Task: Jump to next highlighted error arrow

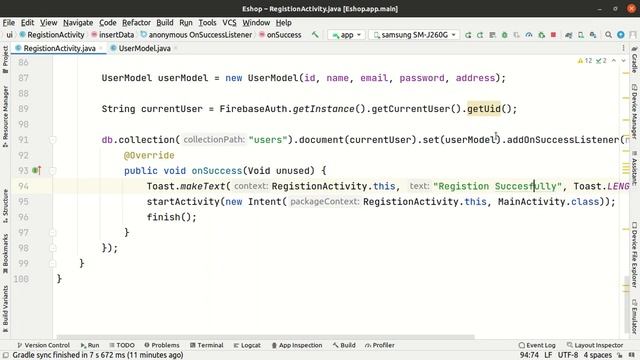Action: [x=623, y=61]
